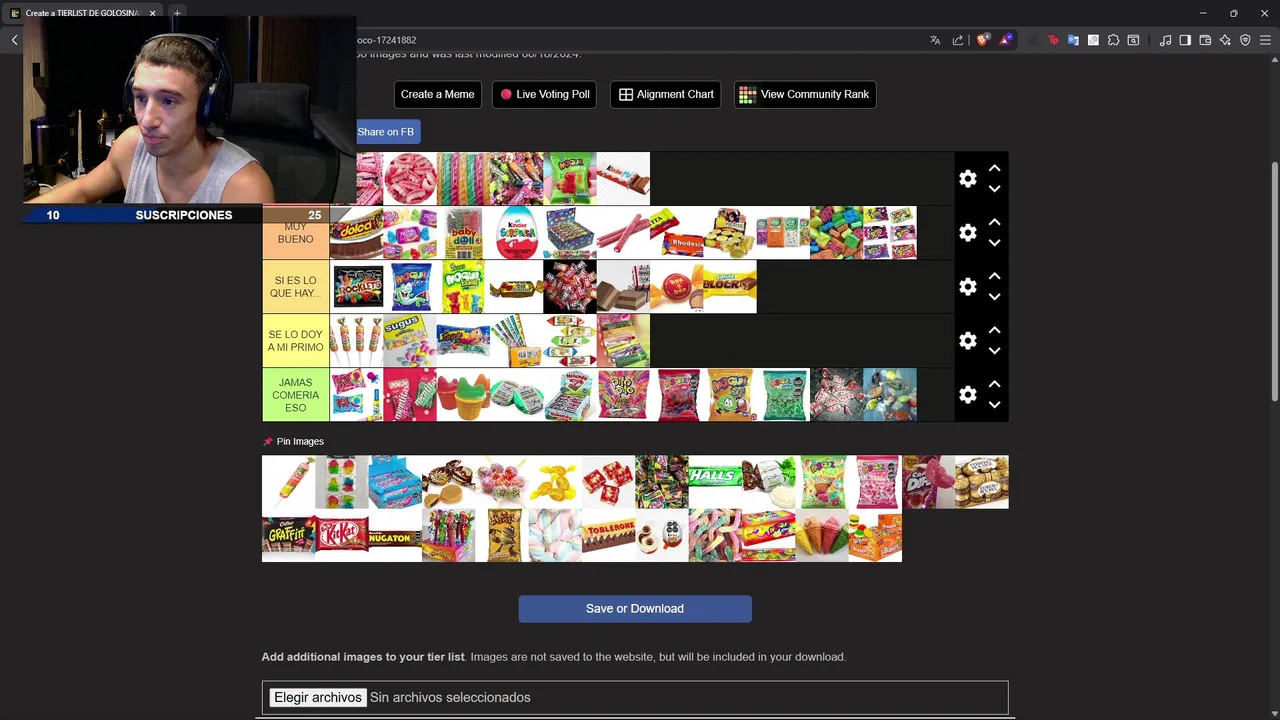This screenshot has height=720, width=1280.
Task: Open Brave Shields lion icon
Action: click(x=983, y=40)
